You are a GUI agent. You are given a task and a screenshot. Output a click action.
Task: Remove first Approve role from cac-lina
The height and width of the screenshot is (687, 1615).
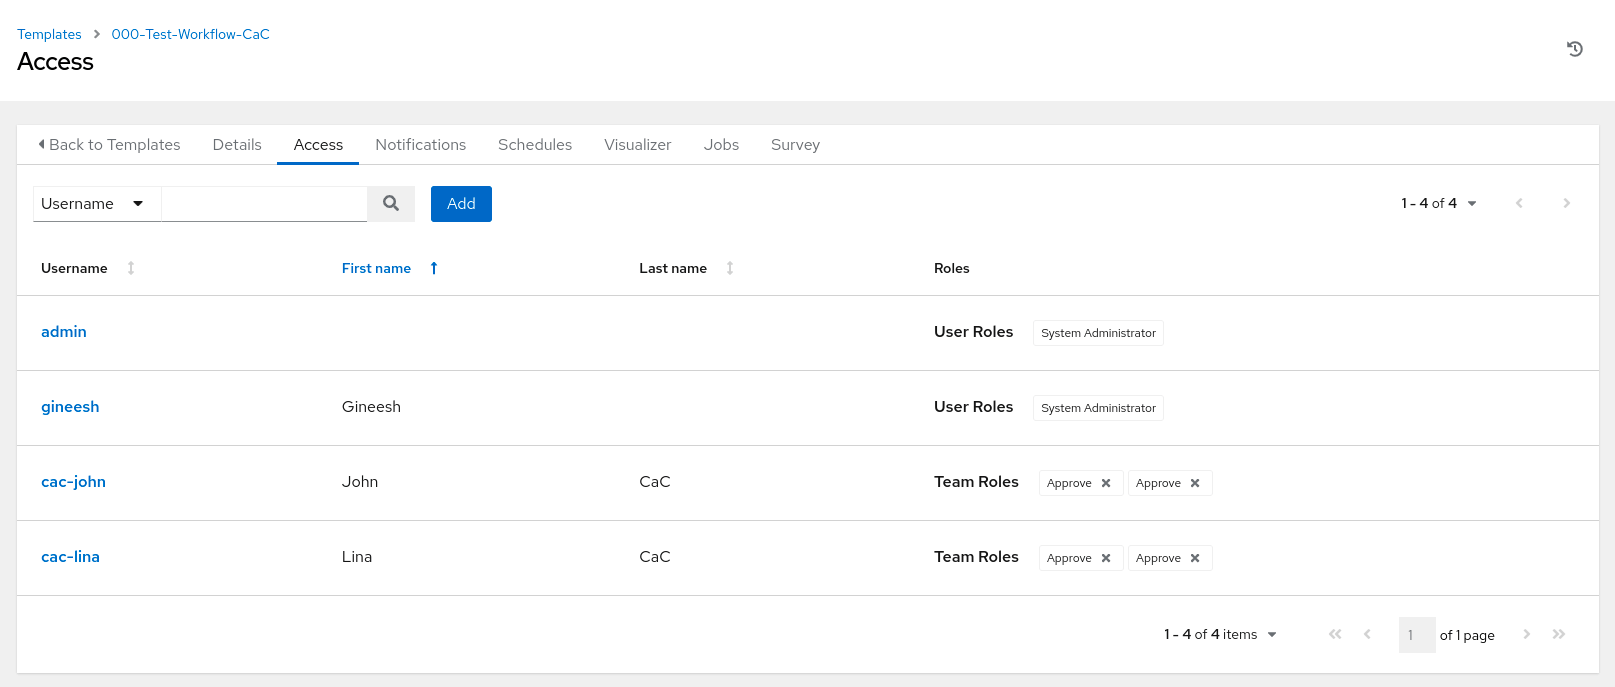point(1106,558)
